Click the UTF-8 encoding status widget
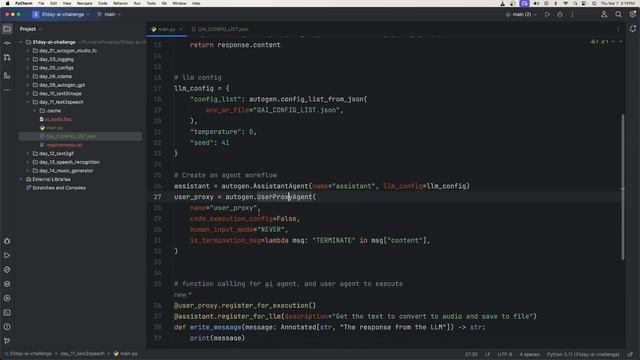This screenshot has width=640, height=360. (x=504, y=354)
